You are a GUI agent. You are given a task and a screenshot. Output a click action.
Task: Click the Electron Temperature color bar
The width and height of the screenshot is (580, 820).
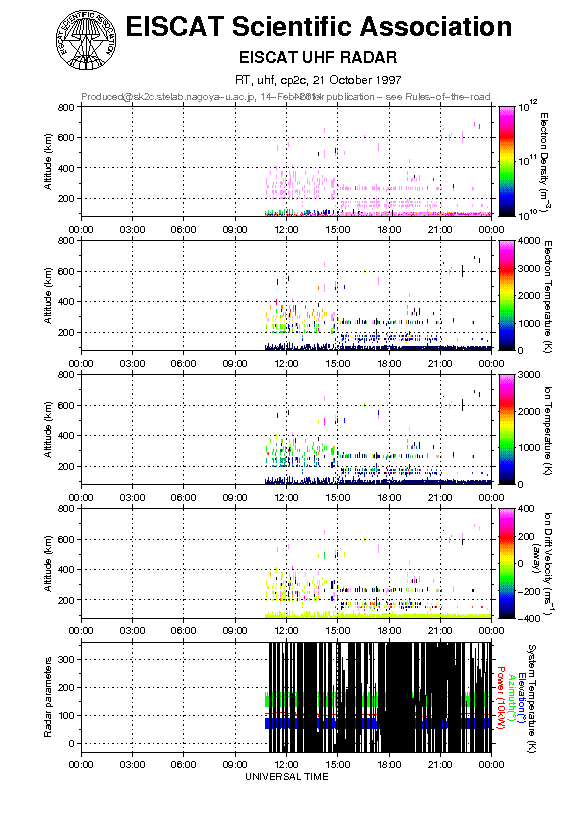coord(507,295)
